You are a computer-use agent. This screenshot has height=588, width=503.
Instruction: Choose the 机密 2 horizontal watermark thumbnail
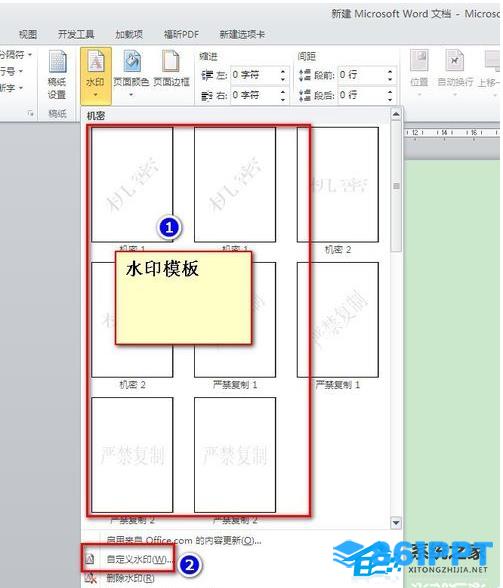[338, 185]
